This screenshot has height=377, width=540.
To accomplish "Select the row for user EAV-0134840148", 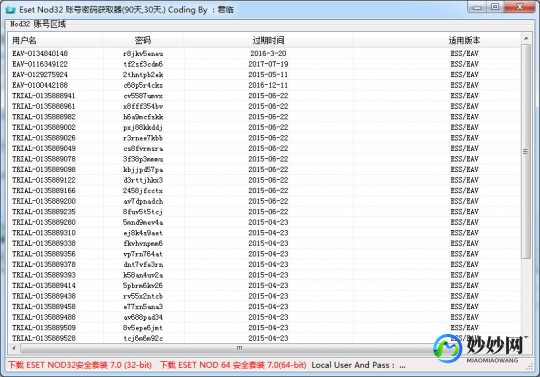I will coord(264,53).
